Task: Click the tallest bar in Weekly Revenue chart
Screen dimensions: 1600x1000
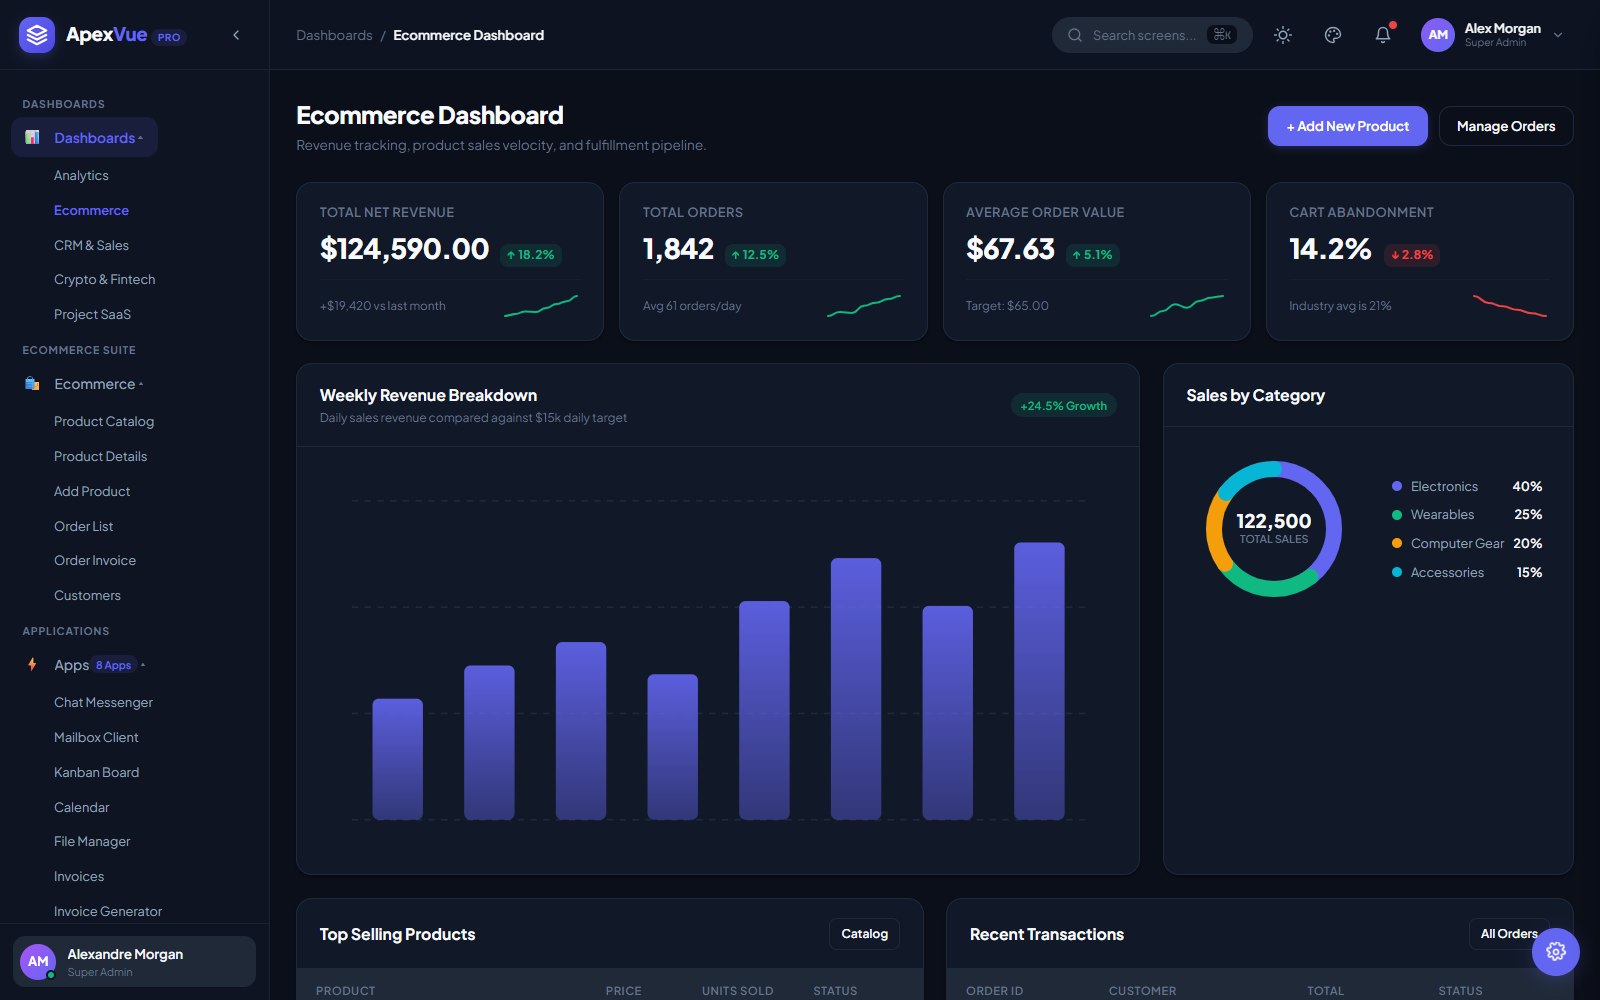Action: [1039, 681]
